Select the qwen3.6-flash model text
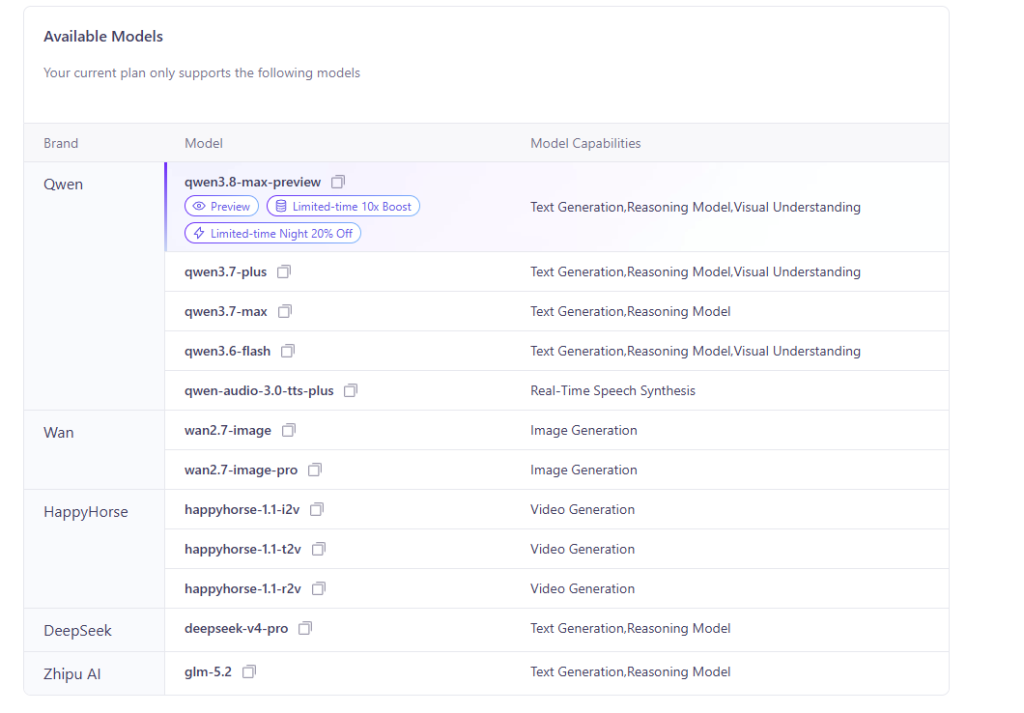Image resolution: width=1024 pixels, height=713 pixels. [x=227, y=351]
